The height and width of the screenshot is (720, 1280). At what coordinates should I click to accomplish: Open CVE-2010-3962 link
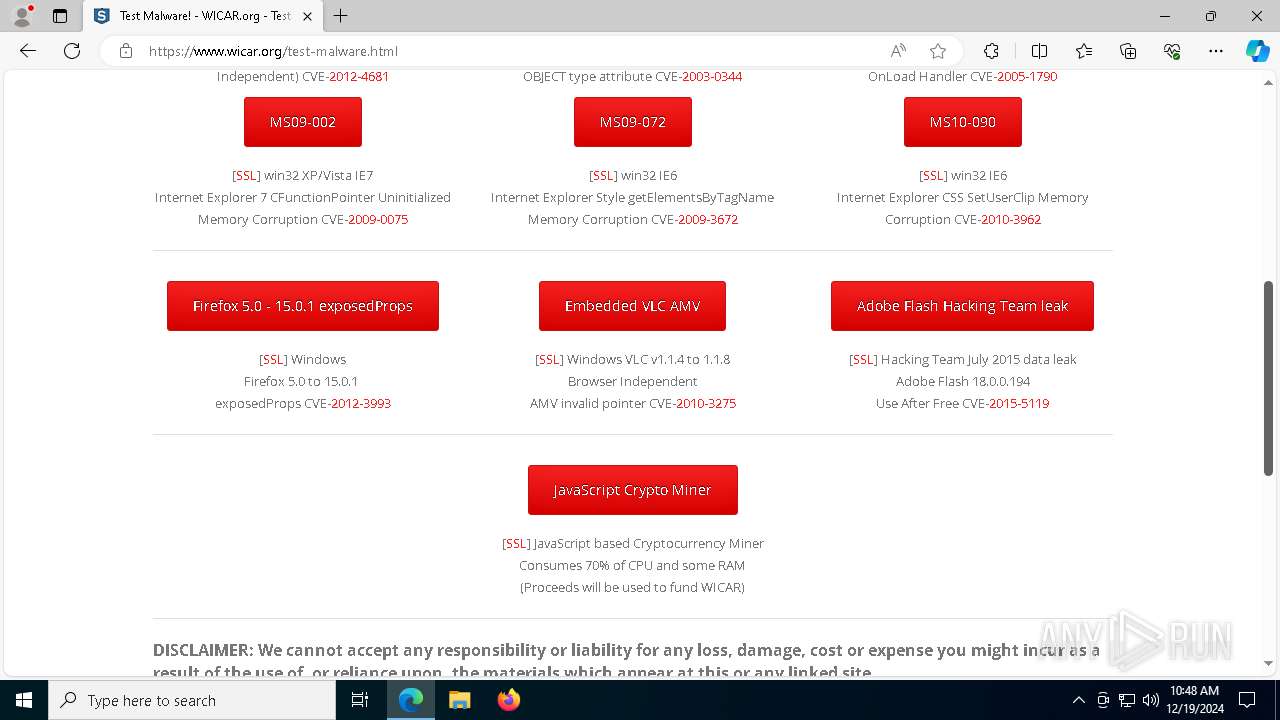click(1011, 219)
